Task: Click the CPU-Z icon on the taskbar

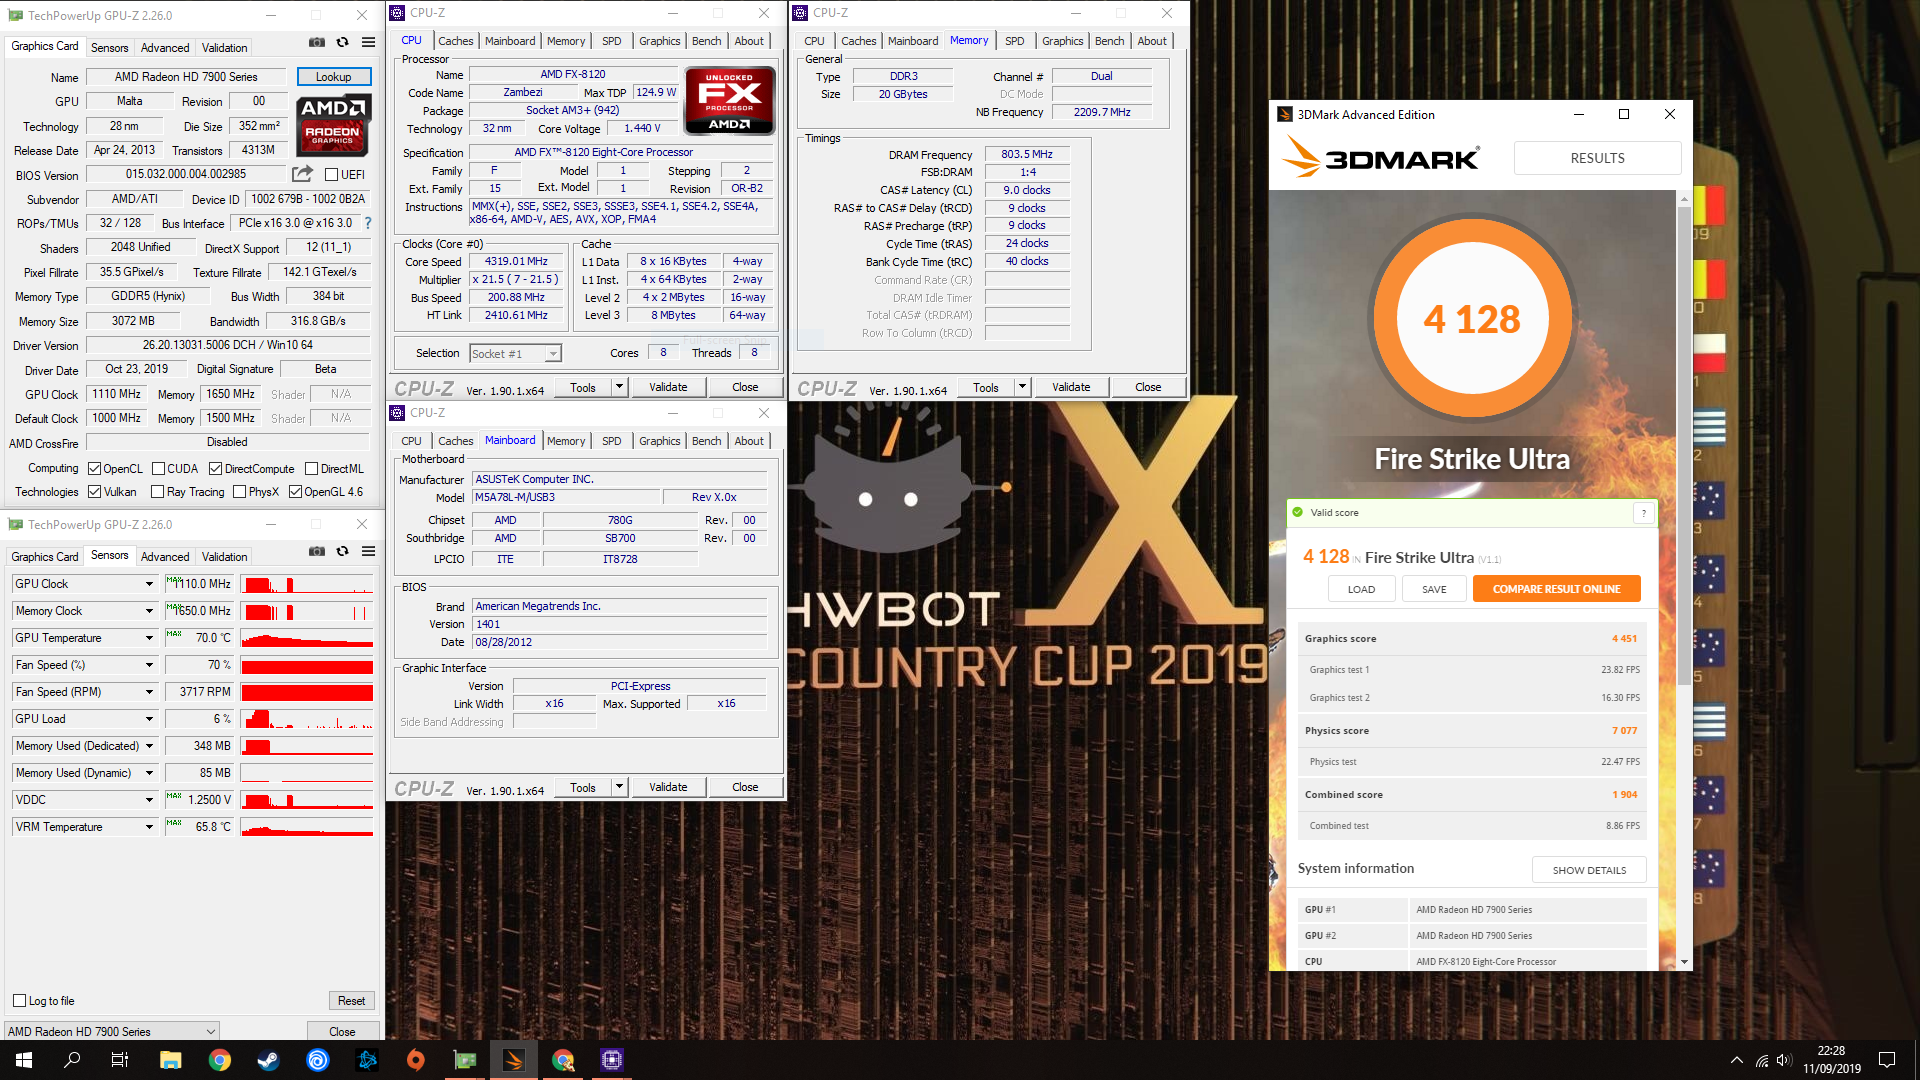Action: pos(611,1060)
